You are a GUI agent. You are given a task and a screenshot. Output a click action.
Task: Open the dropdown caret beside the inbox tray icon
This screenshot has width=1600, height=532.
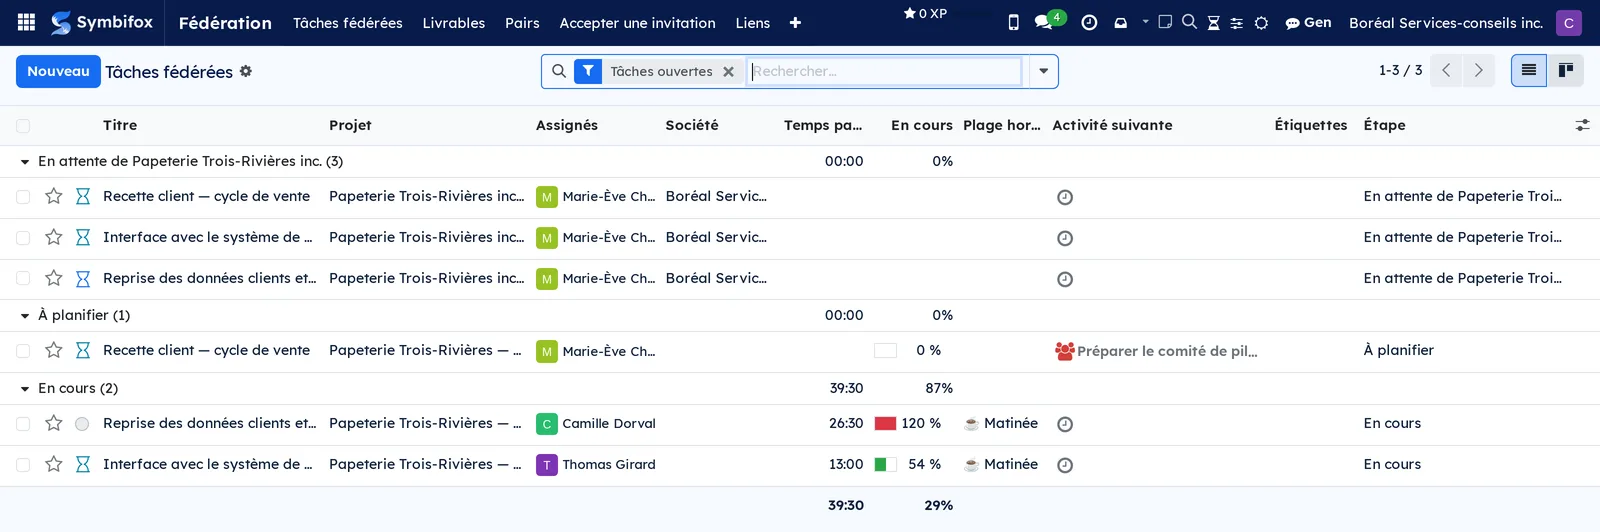coord(1146,21)
